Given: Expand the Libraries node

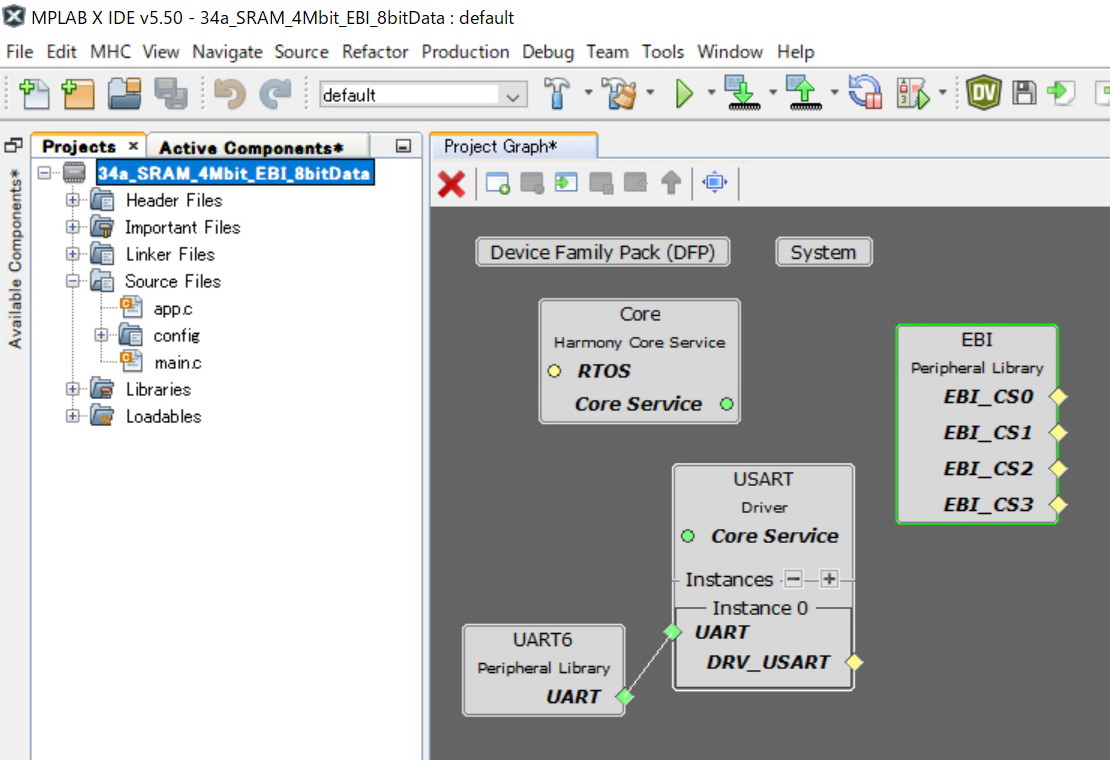Looking at the screenshot, I should 72,389.
